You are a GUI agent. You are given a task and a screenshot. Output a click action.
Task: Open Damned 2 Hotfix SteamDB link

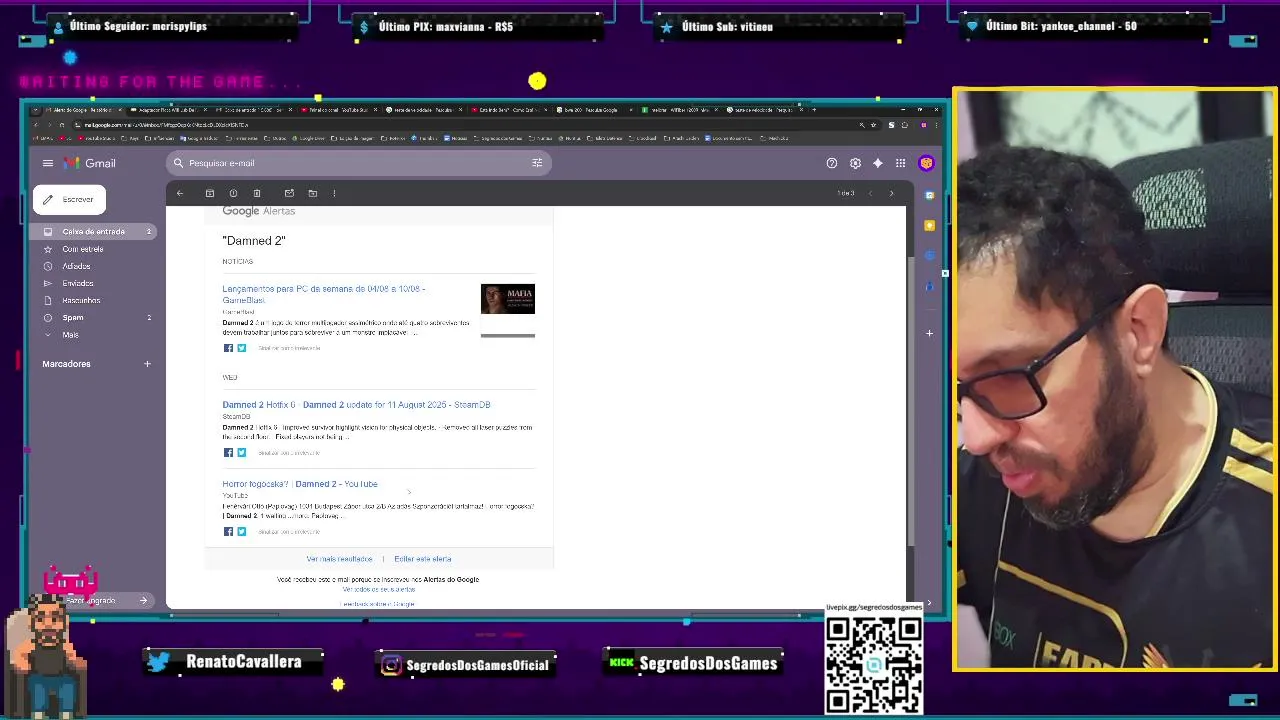tap(356, 405)
